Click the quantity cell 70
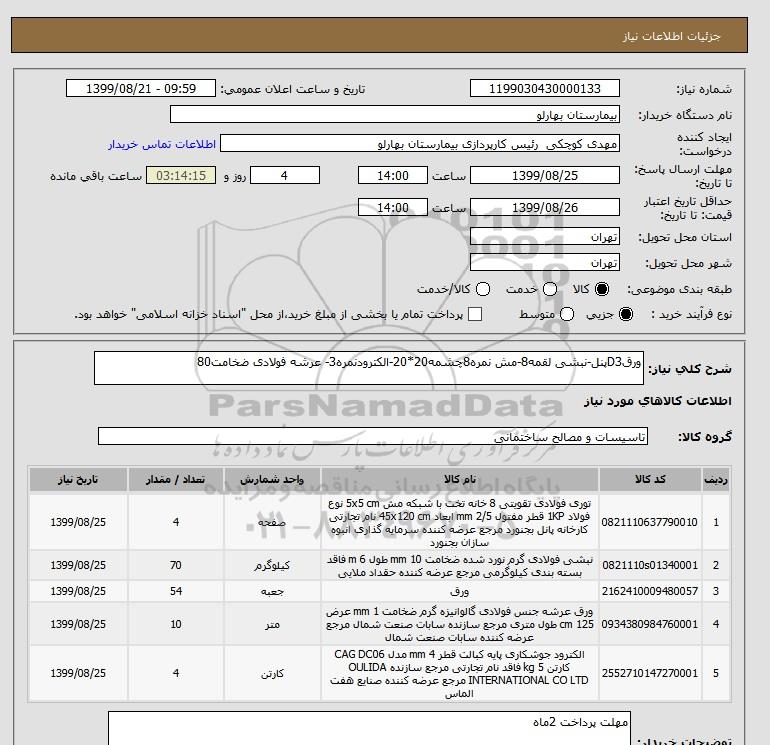This screenshot has width=770, height=745. click(176, 565)
